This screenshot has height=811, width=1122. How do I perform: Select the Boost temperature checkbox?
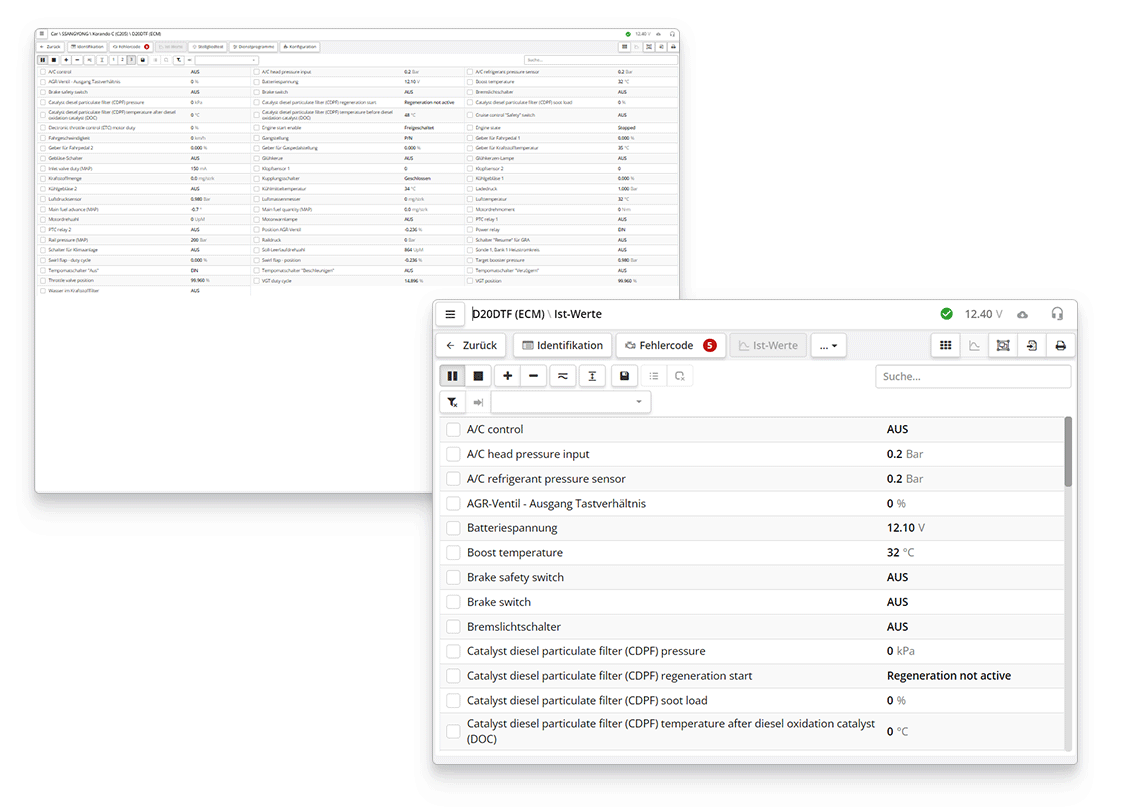pyautogui.click(x=453, y=553)
